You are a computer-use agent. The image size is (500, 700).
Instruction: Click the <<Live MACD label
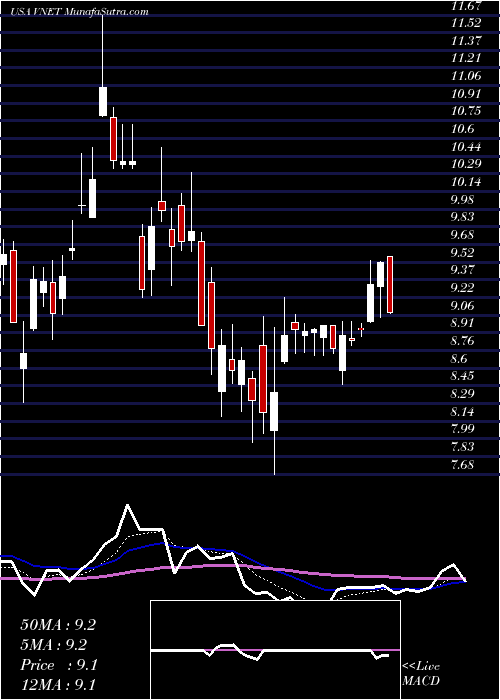[421, 674]
